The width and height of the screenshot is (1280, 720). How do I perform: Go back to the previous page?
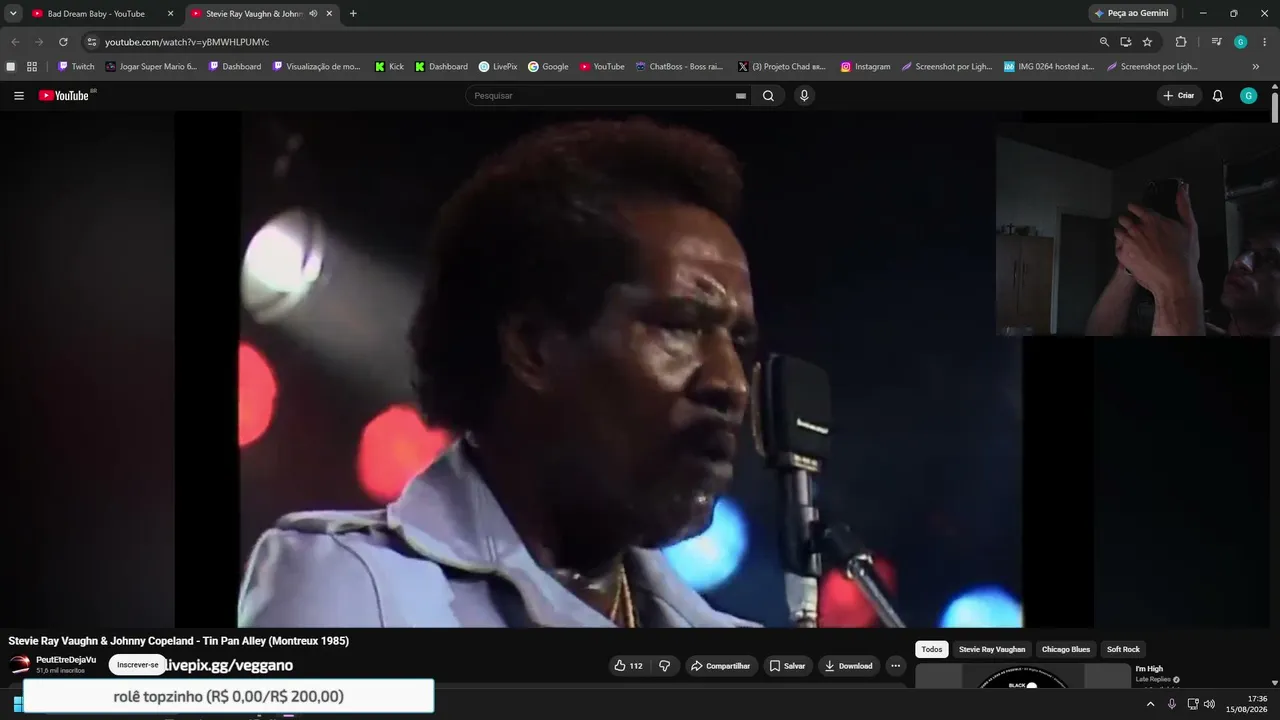pos(15,42)
